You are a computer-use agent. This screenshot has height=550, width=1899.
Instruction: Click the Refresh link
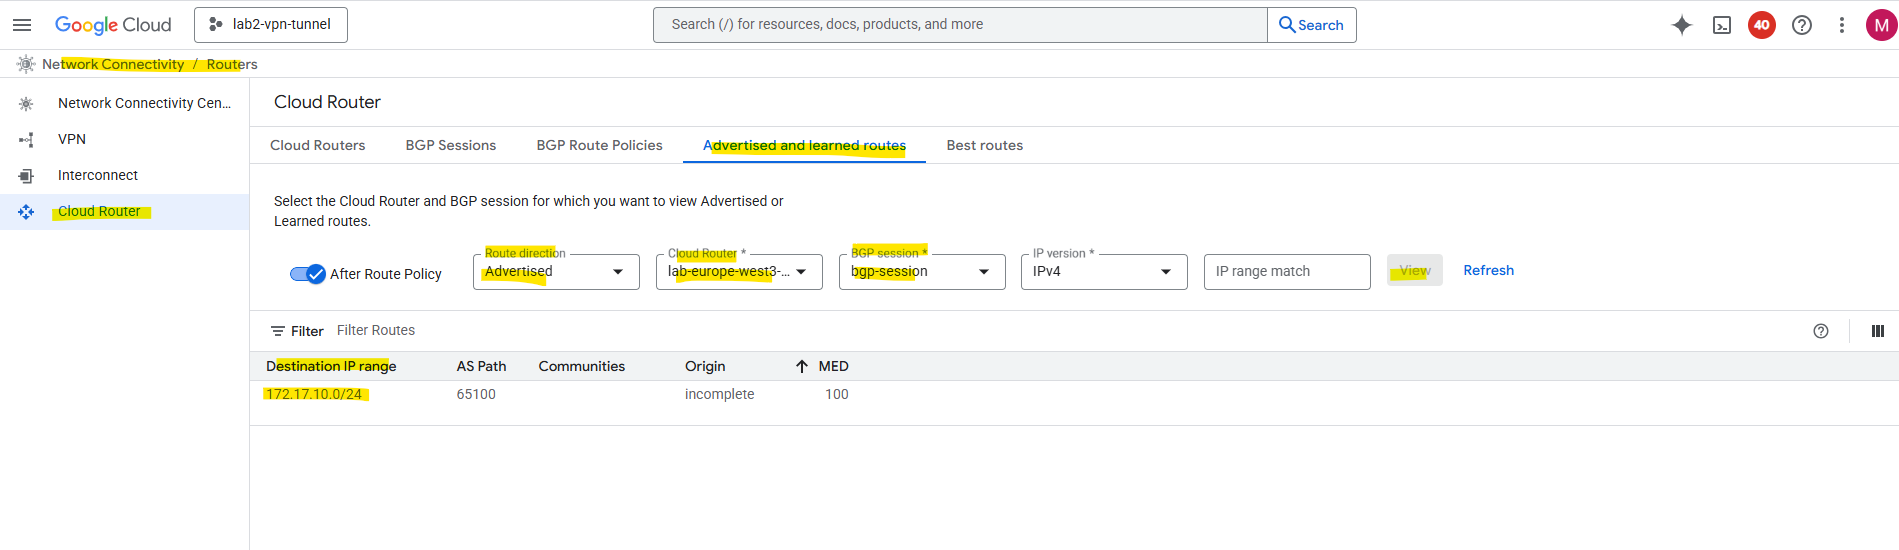click(1488, 270)
